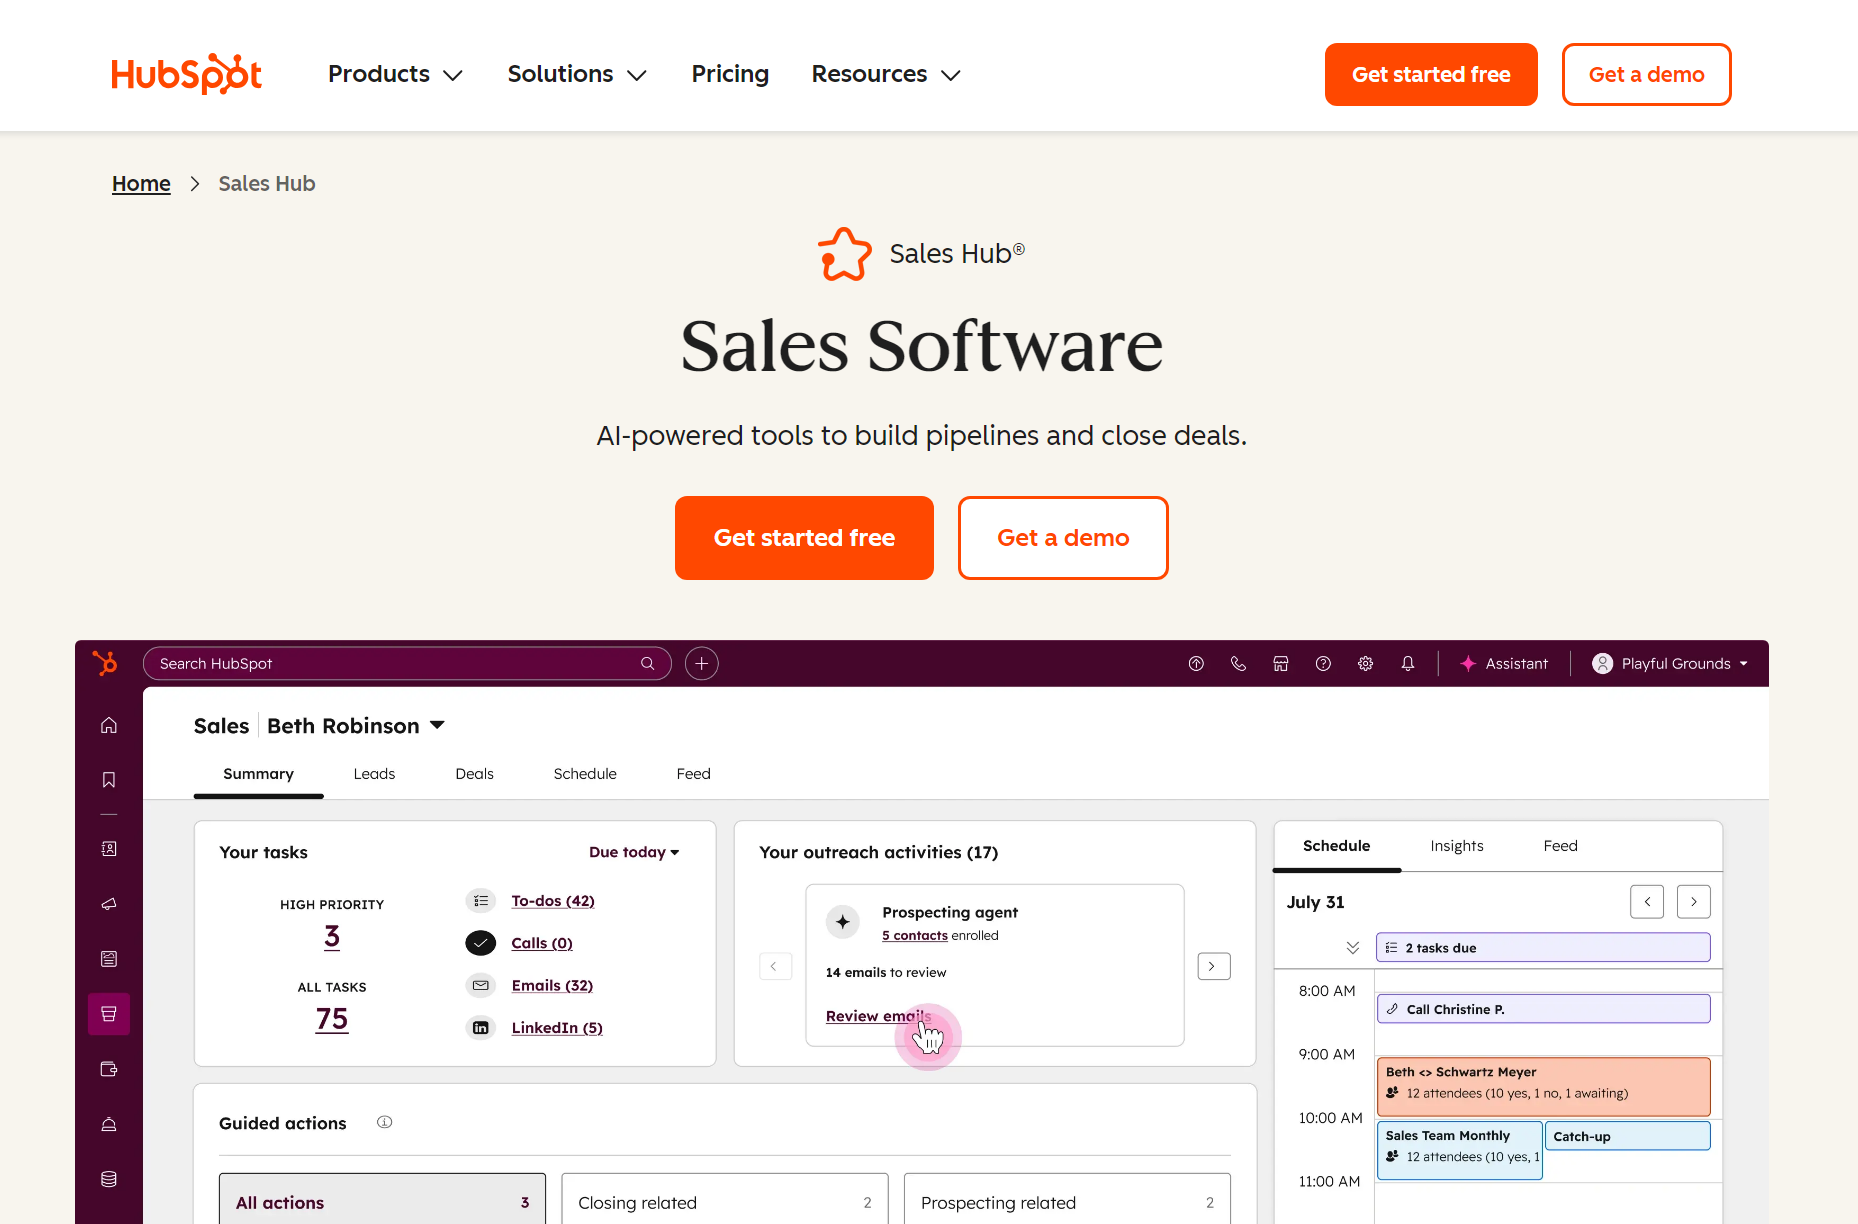Open the marketplace store icon

pos(1280,664)
